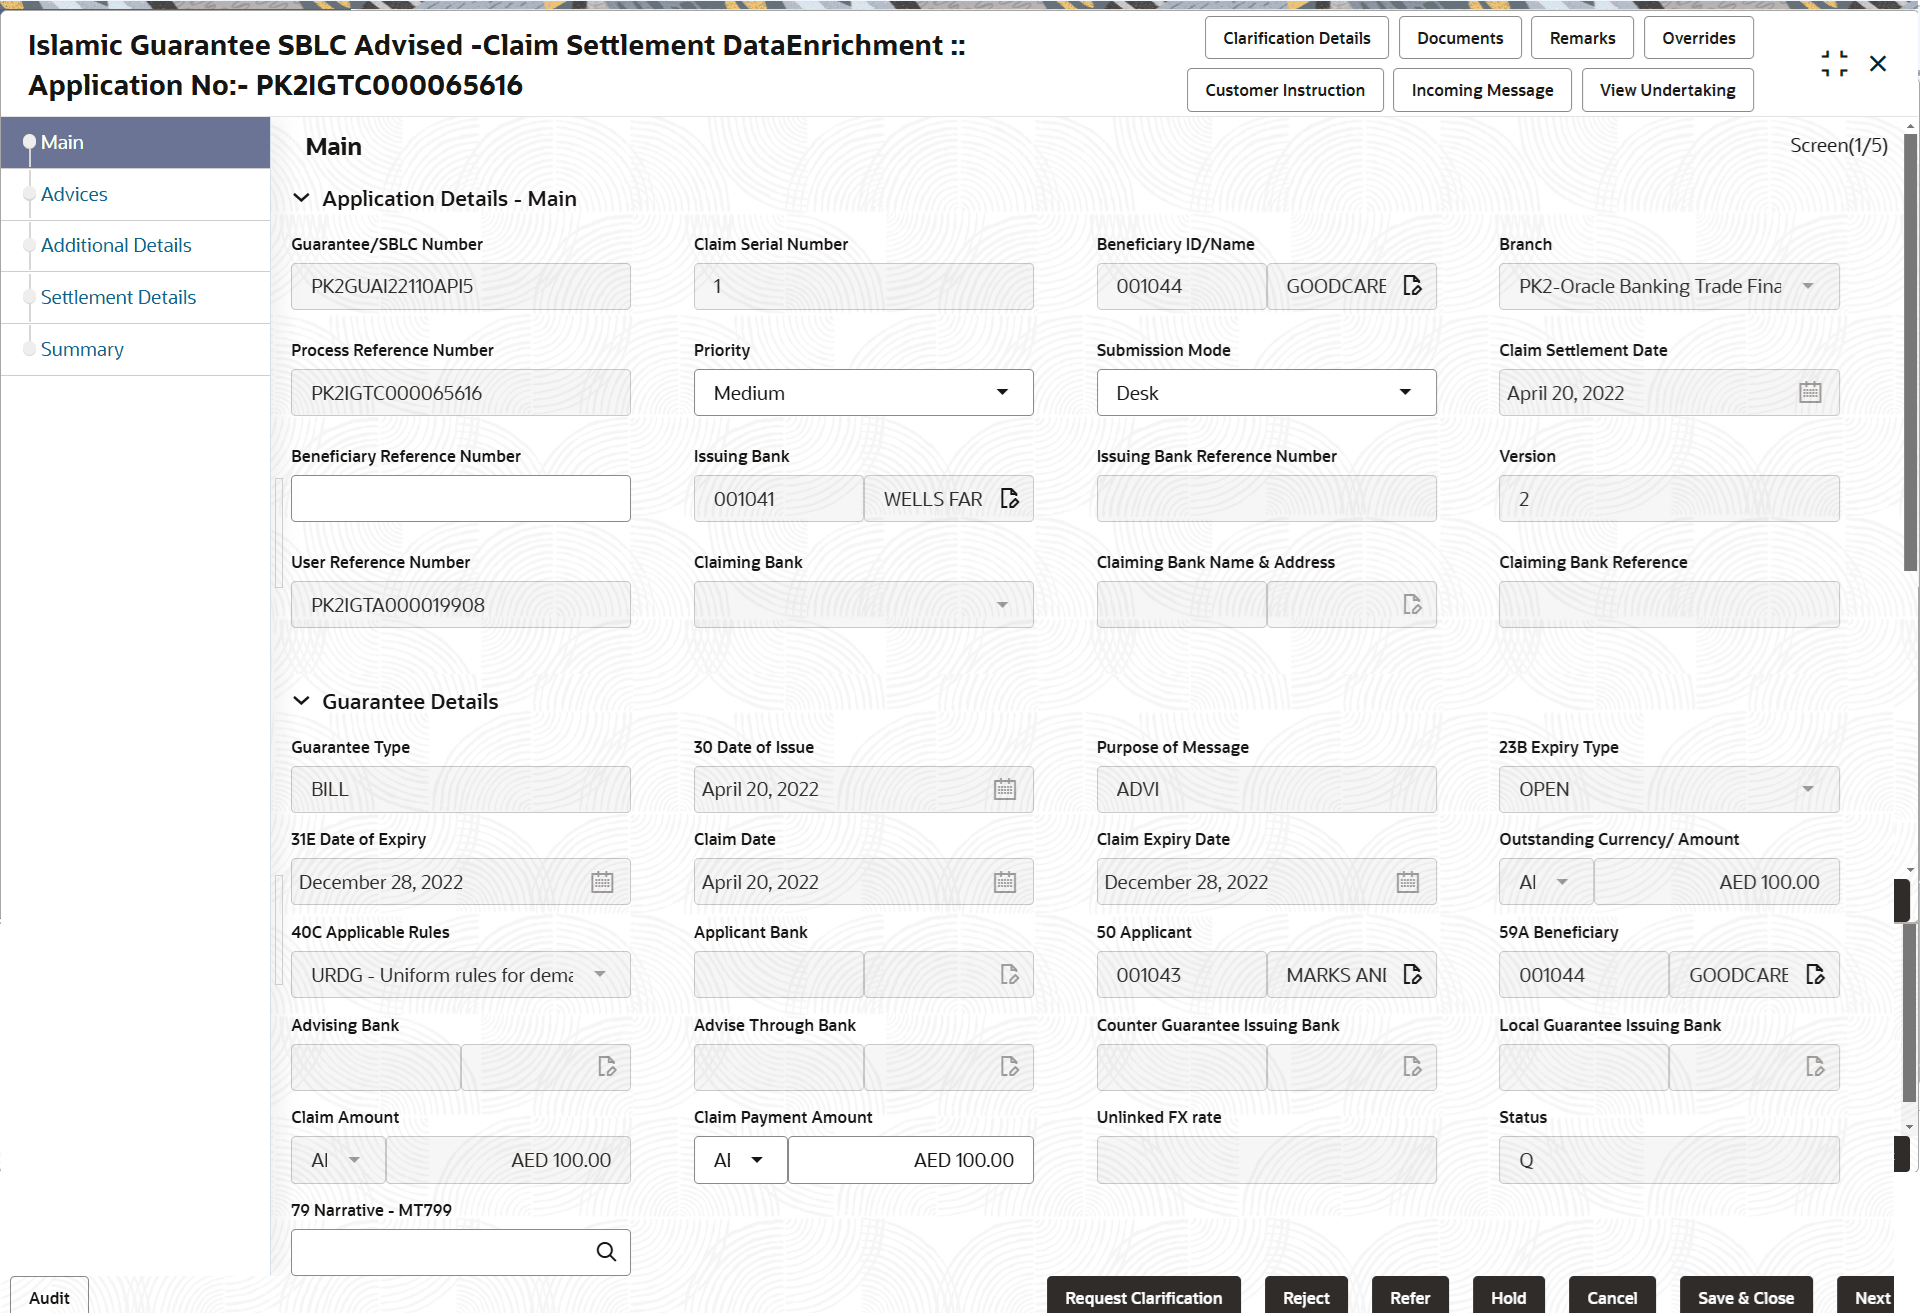Screen dimensions: 1920x1313
Task: Switch to Additional Details step
Action: pyautogui.click(x=116, y=245)
